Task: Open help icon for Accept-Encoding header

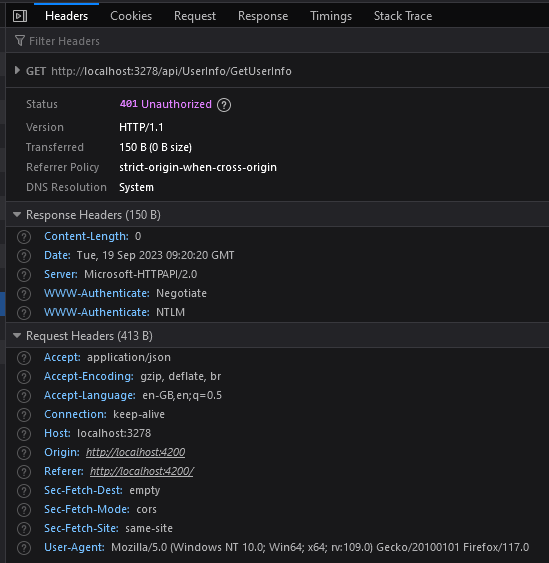Action: click(x=24, y=377)
